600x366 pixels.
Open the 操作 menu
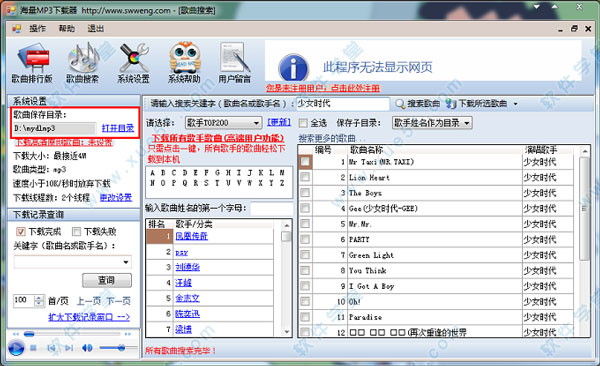point(38,29)
